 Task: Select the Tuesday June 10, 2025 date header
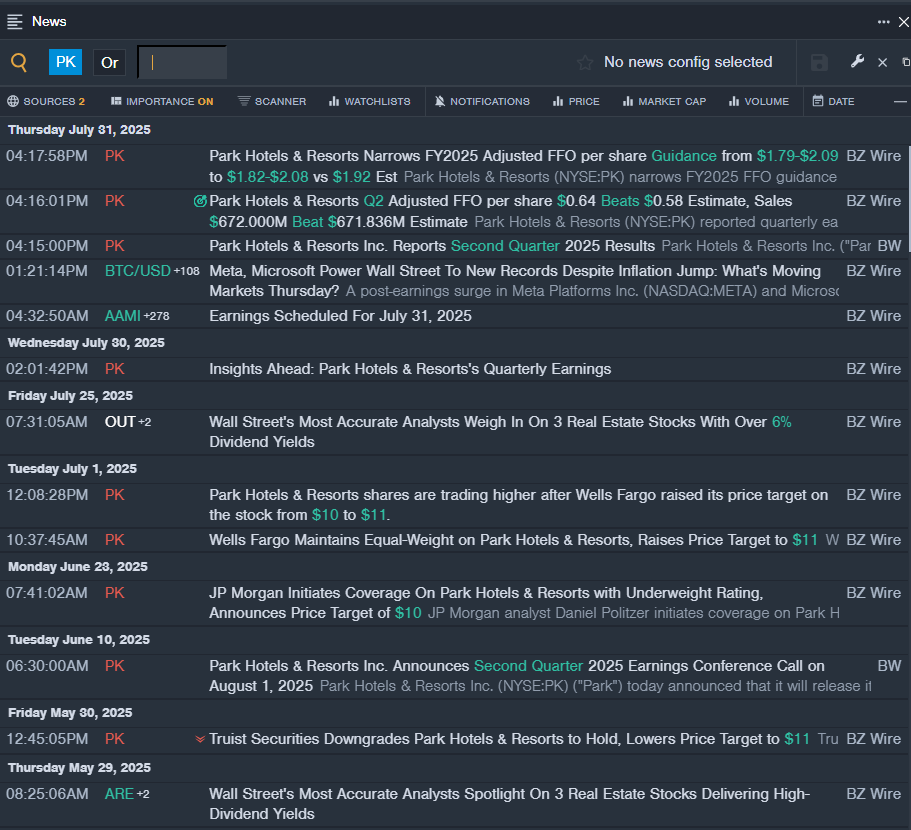tap(79, 639)
